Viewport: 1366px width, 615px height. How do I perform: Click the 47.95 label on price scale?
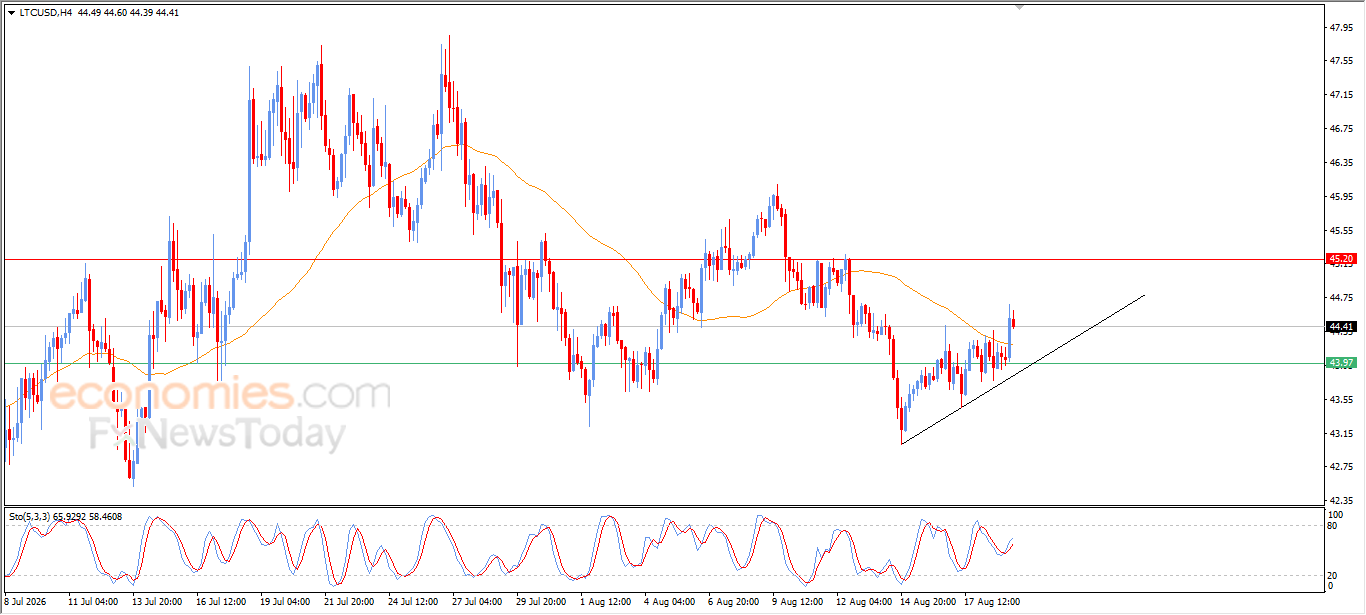pyautogui.click(x=1341, y=27)
